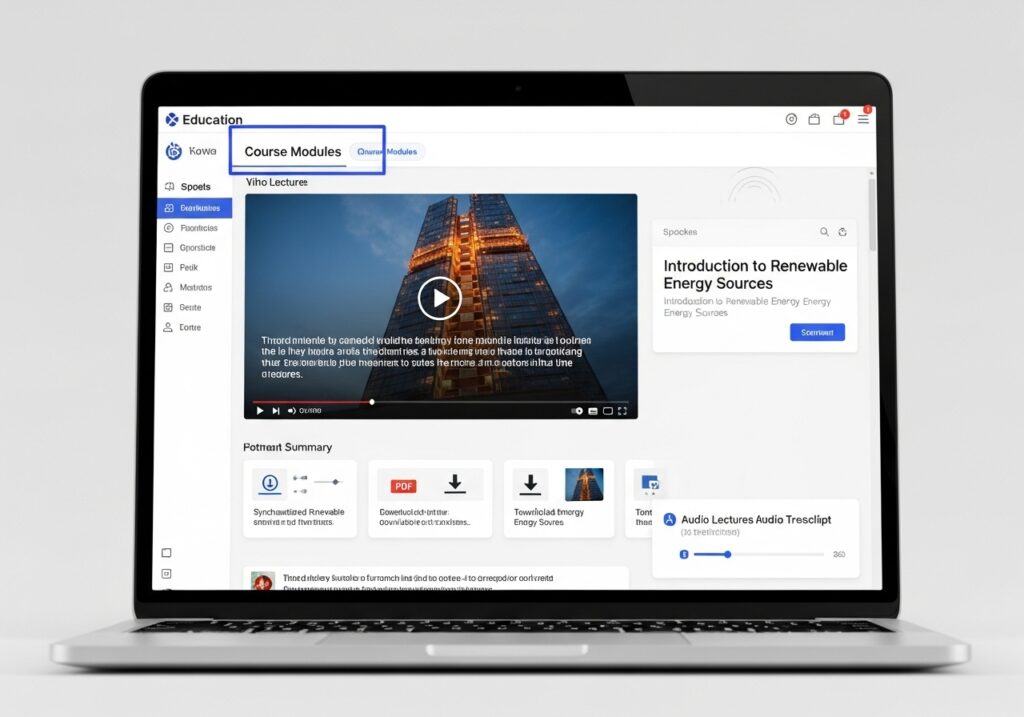Open the settings gear icon in the top bar
This screenshot has width=1024, height=717.
pyautogui.click(x=791, y=118)
